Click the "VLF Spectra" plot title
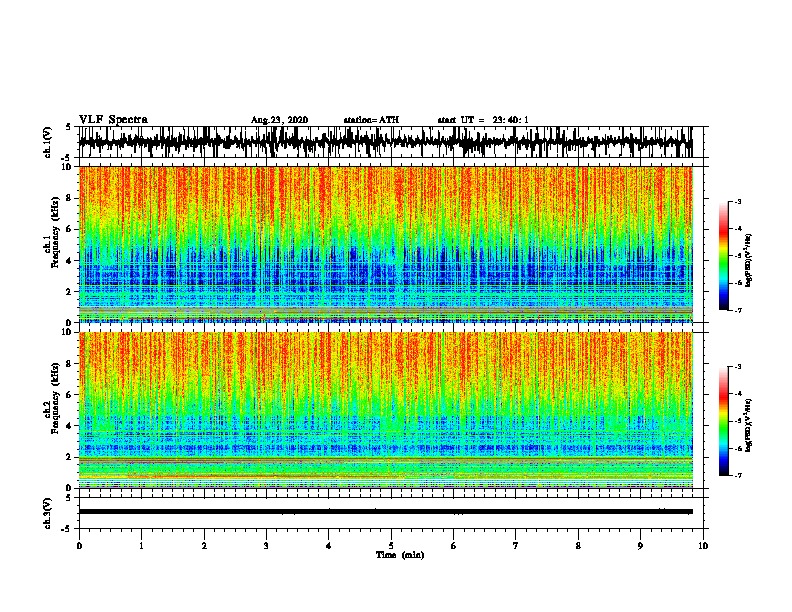The width and height of the screenshot is (792, 612). [113, 120]
